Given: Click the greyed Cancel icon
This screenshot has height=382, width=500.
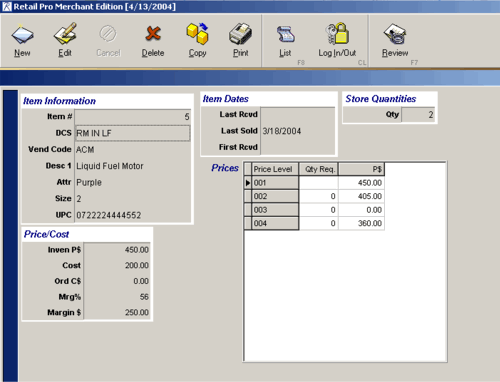Looking at the screenshot, I should (108, 34).
